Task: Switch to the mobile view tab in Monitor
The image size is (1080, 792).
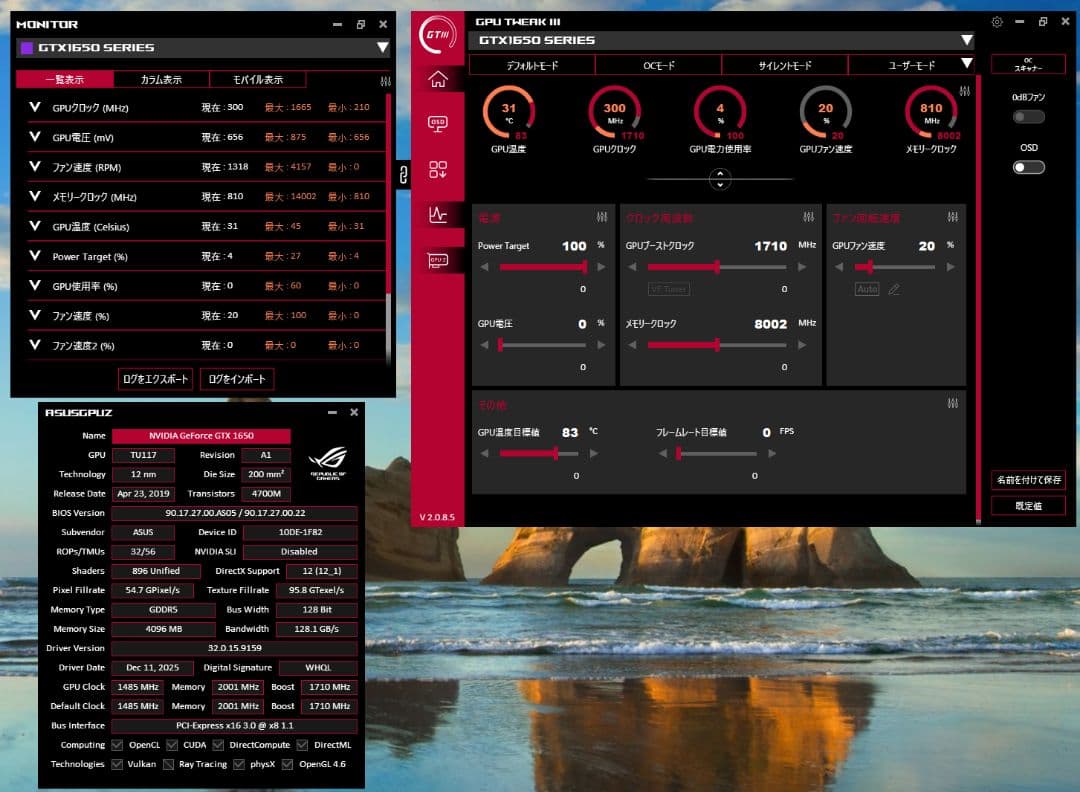Action: 258,79
